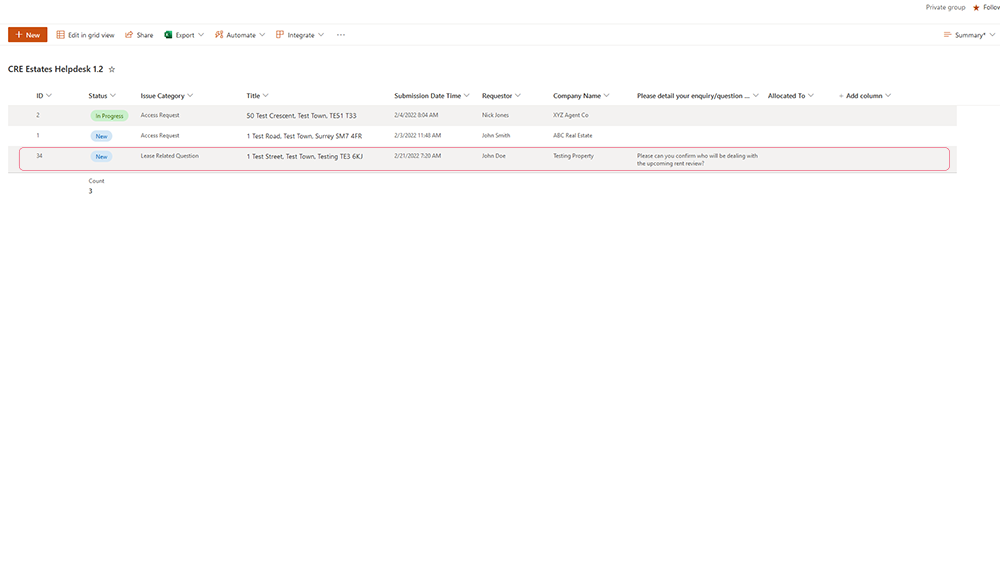The image size is (1000, 562).
Task: Open the Company Name column header menu
Action: (581, 96)
